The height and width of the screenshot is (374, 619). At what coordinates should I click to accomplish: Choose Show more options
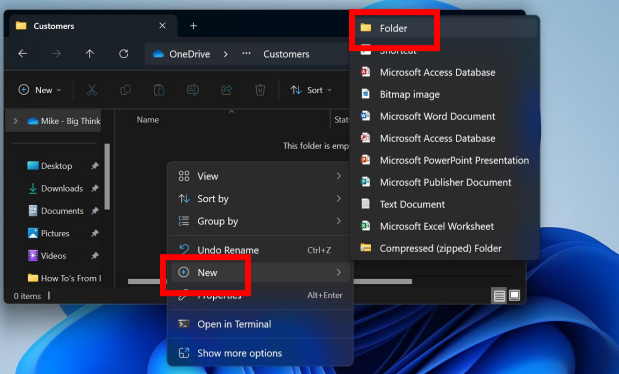pos(260,353)
